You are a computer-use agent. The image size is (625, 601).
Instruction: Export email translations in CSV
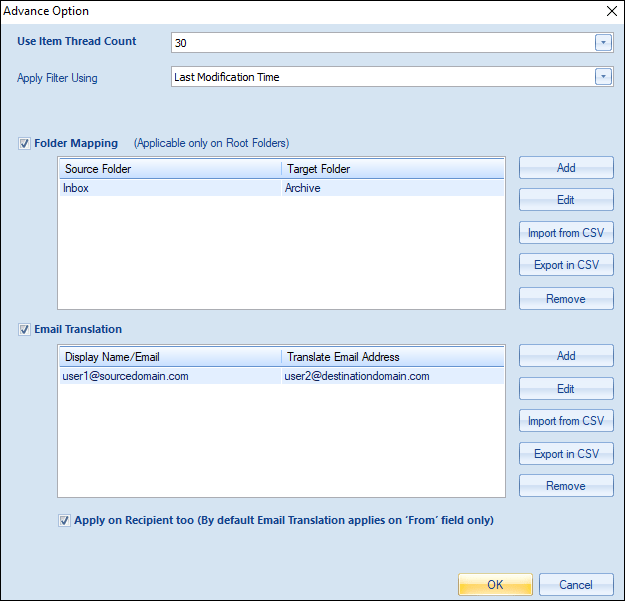566,454
